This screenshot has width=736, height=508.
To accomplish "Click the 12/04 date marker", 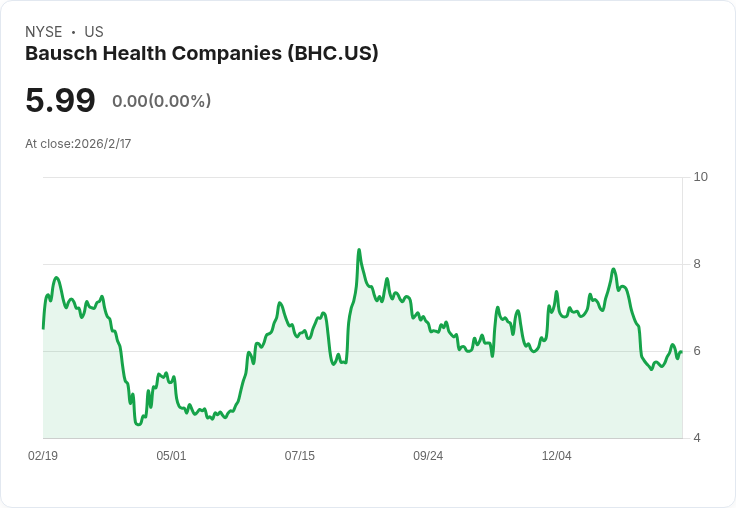I will point(556,456).
